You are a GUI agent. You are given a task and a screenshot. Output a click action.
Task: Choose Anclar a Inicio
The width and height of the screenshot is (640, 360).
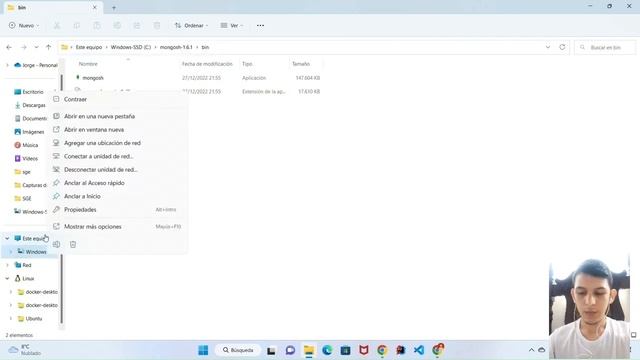(x=118, y=196)
